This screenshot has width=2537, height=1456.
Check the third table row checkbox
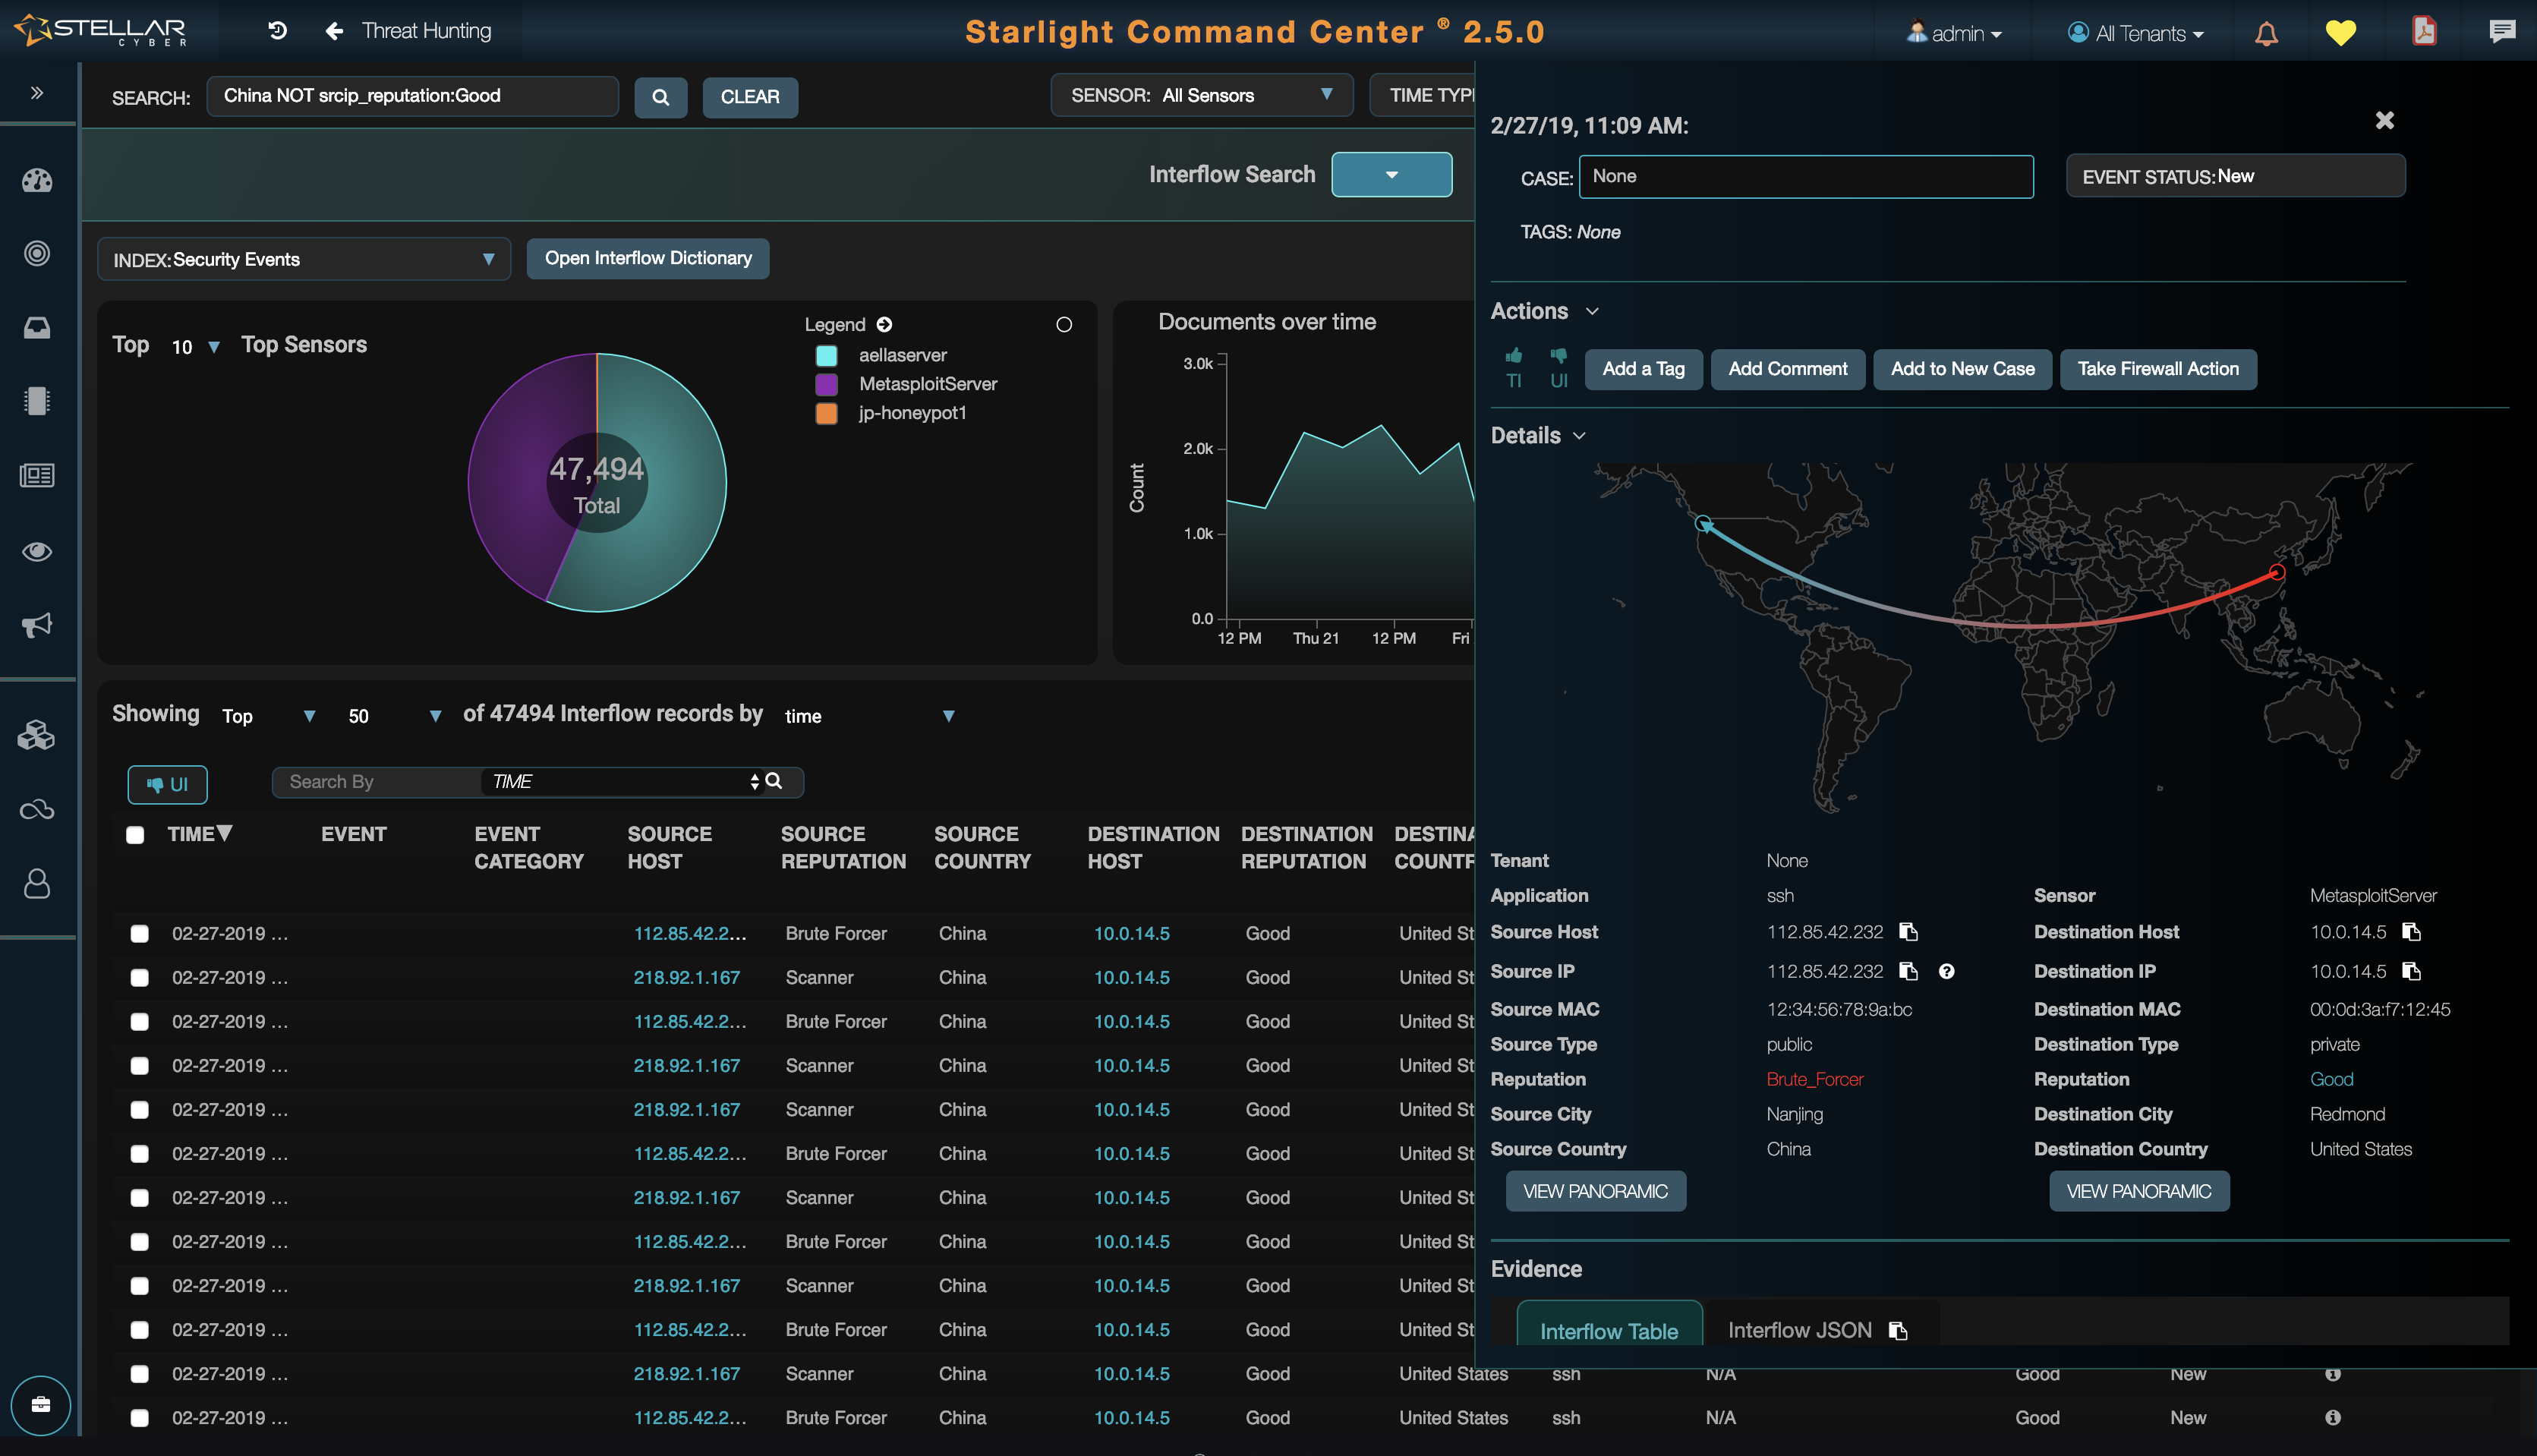pyautogui.click(x=139, y=1021)
